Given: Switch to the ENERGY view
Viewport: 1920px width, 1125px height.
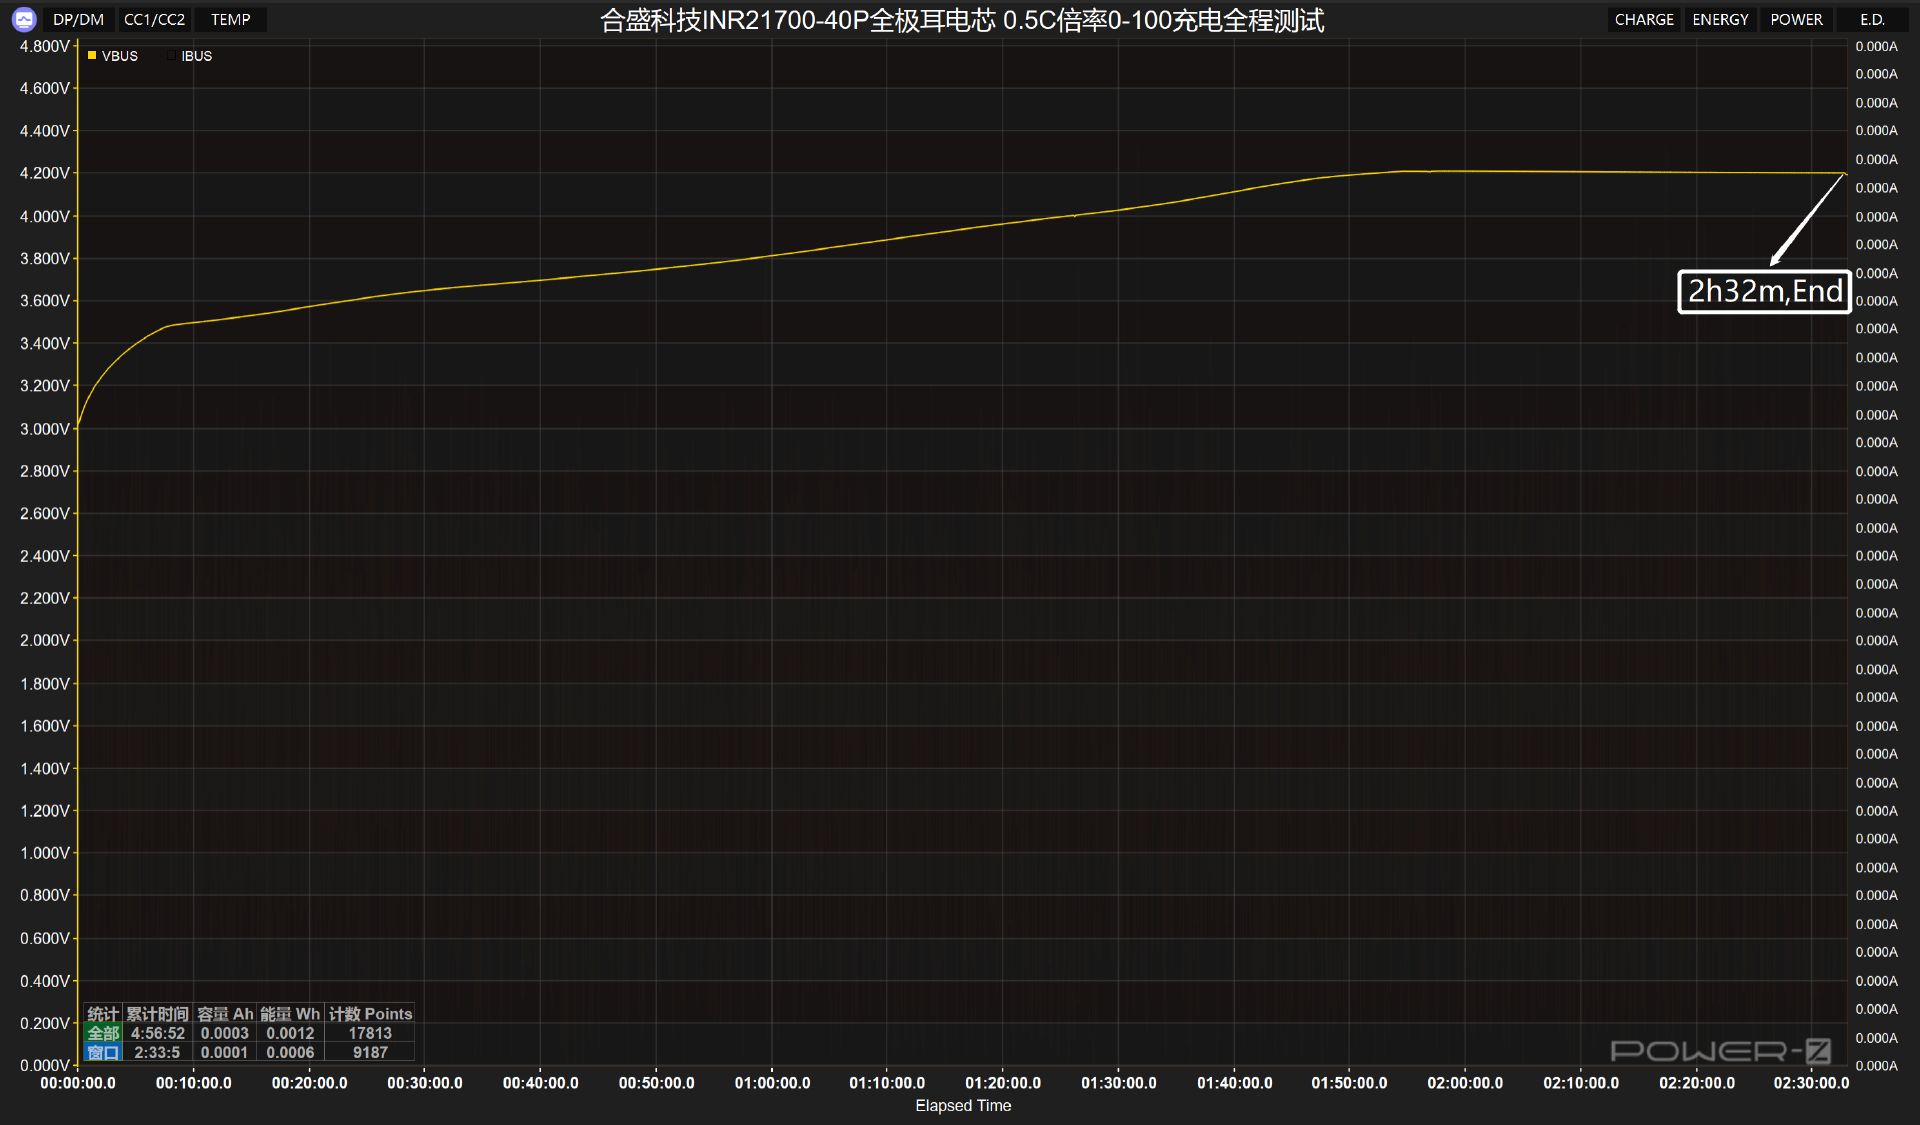Looking at the screenshot, I should click(x=1720, y=19).
